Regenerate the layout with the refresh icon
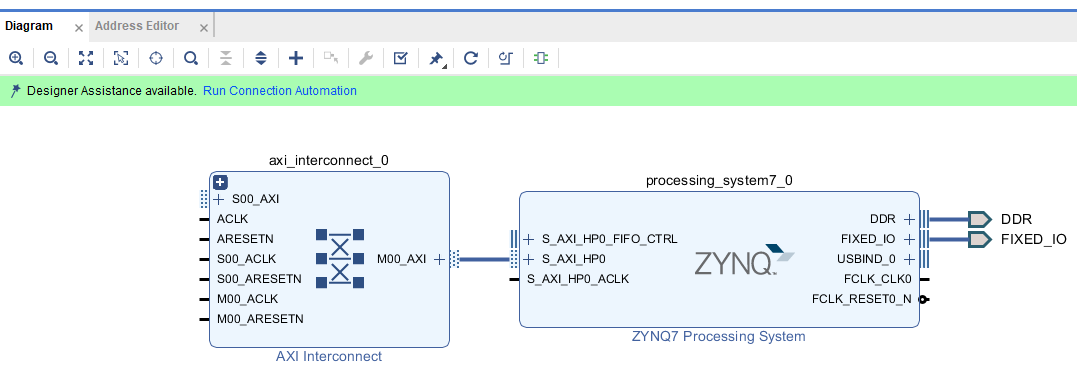 [x=471, y=58]
